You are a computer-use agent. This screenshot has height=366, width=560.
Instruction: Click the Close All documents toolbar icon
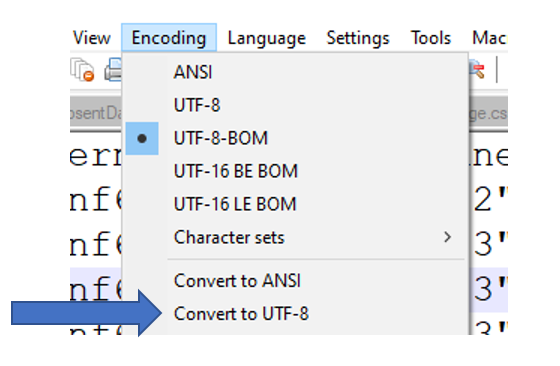pyautogui.click(x=82, y=70)
